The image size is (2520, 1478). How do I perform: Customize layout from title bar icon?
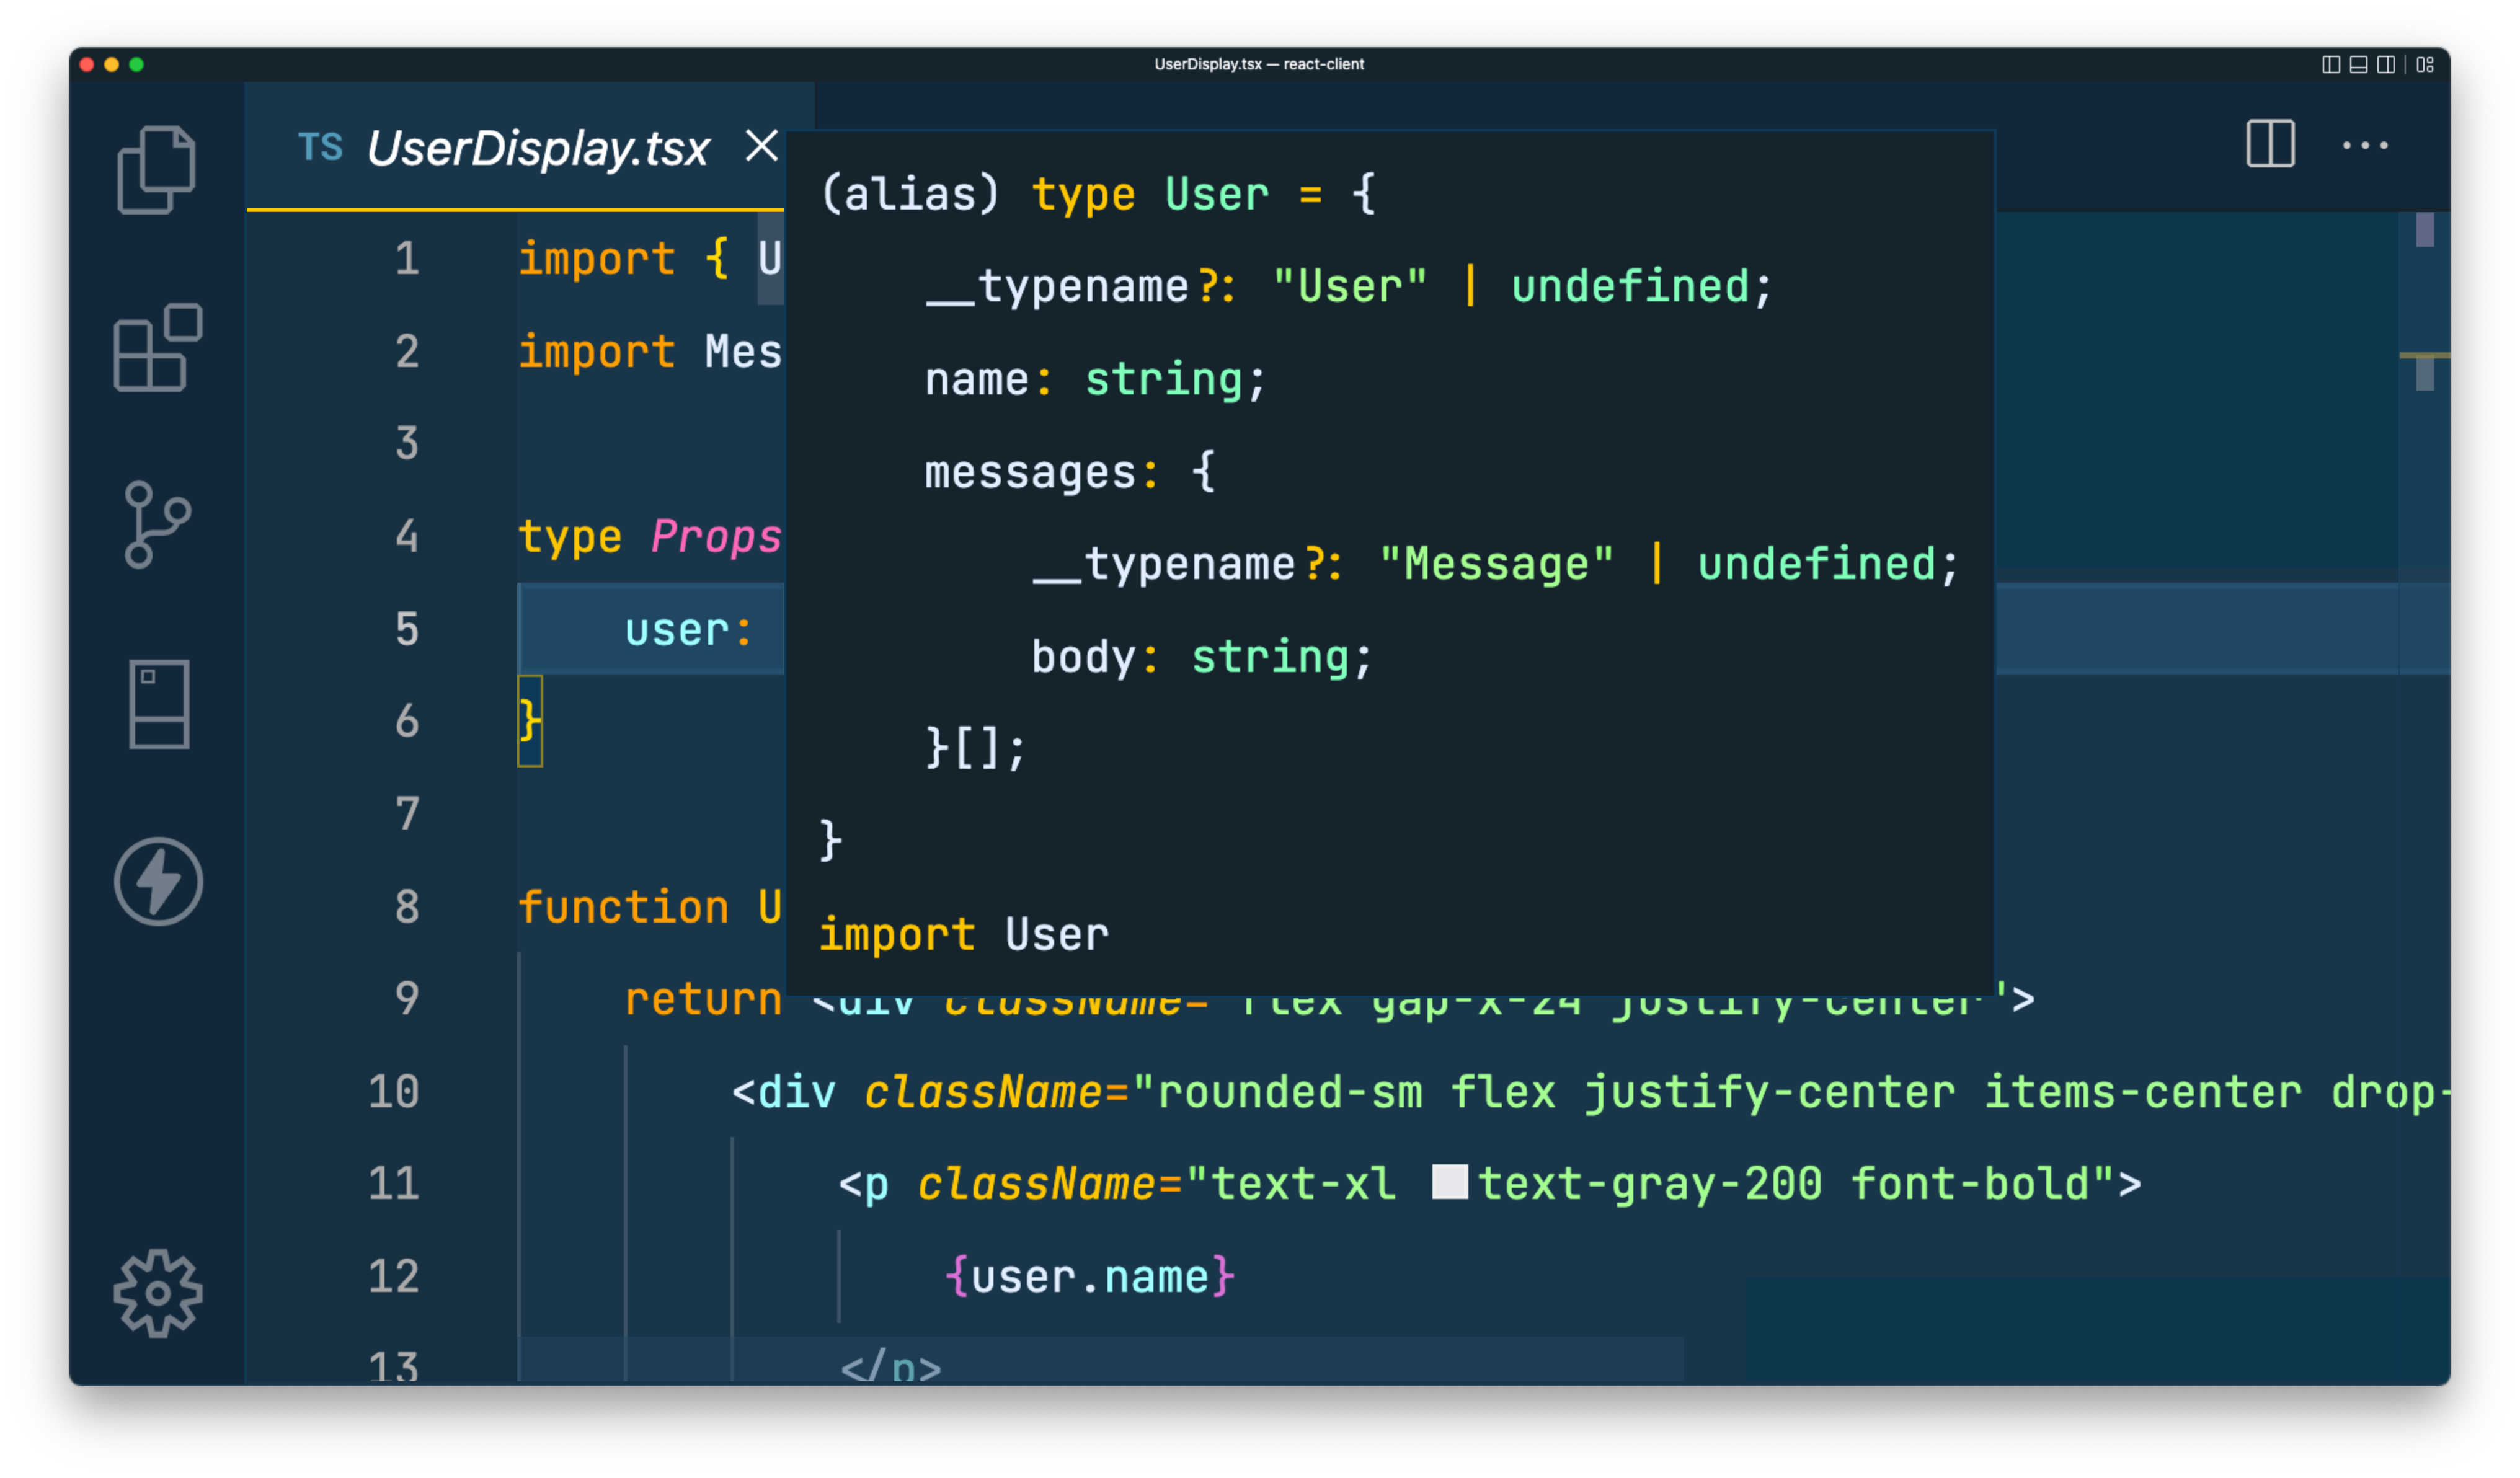click(2425, 65)
